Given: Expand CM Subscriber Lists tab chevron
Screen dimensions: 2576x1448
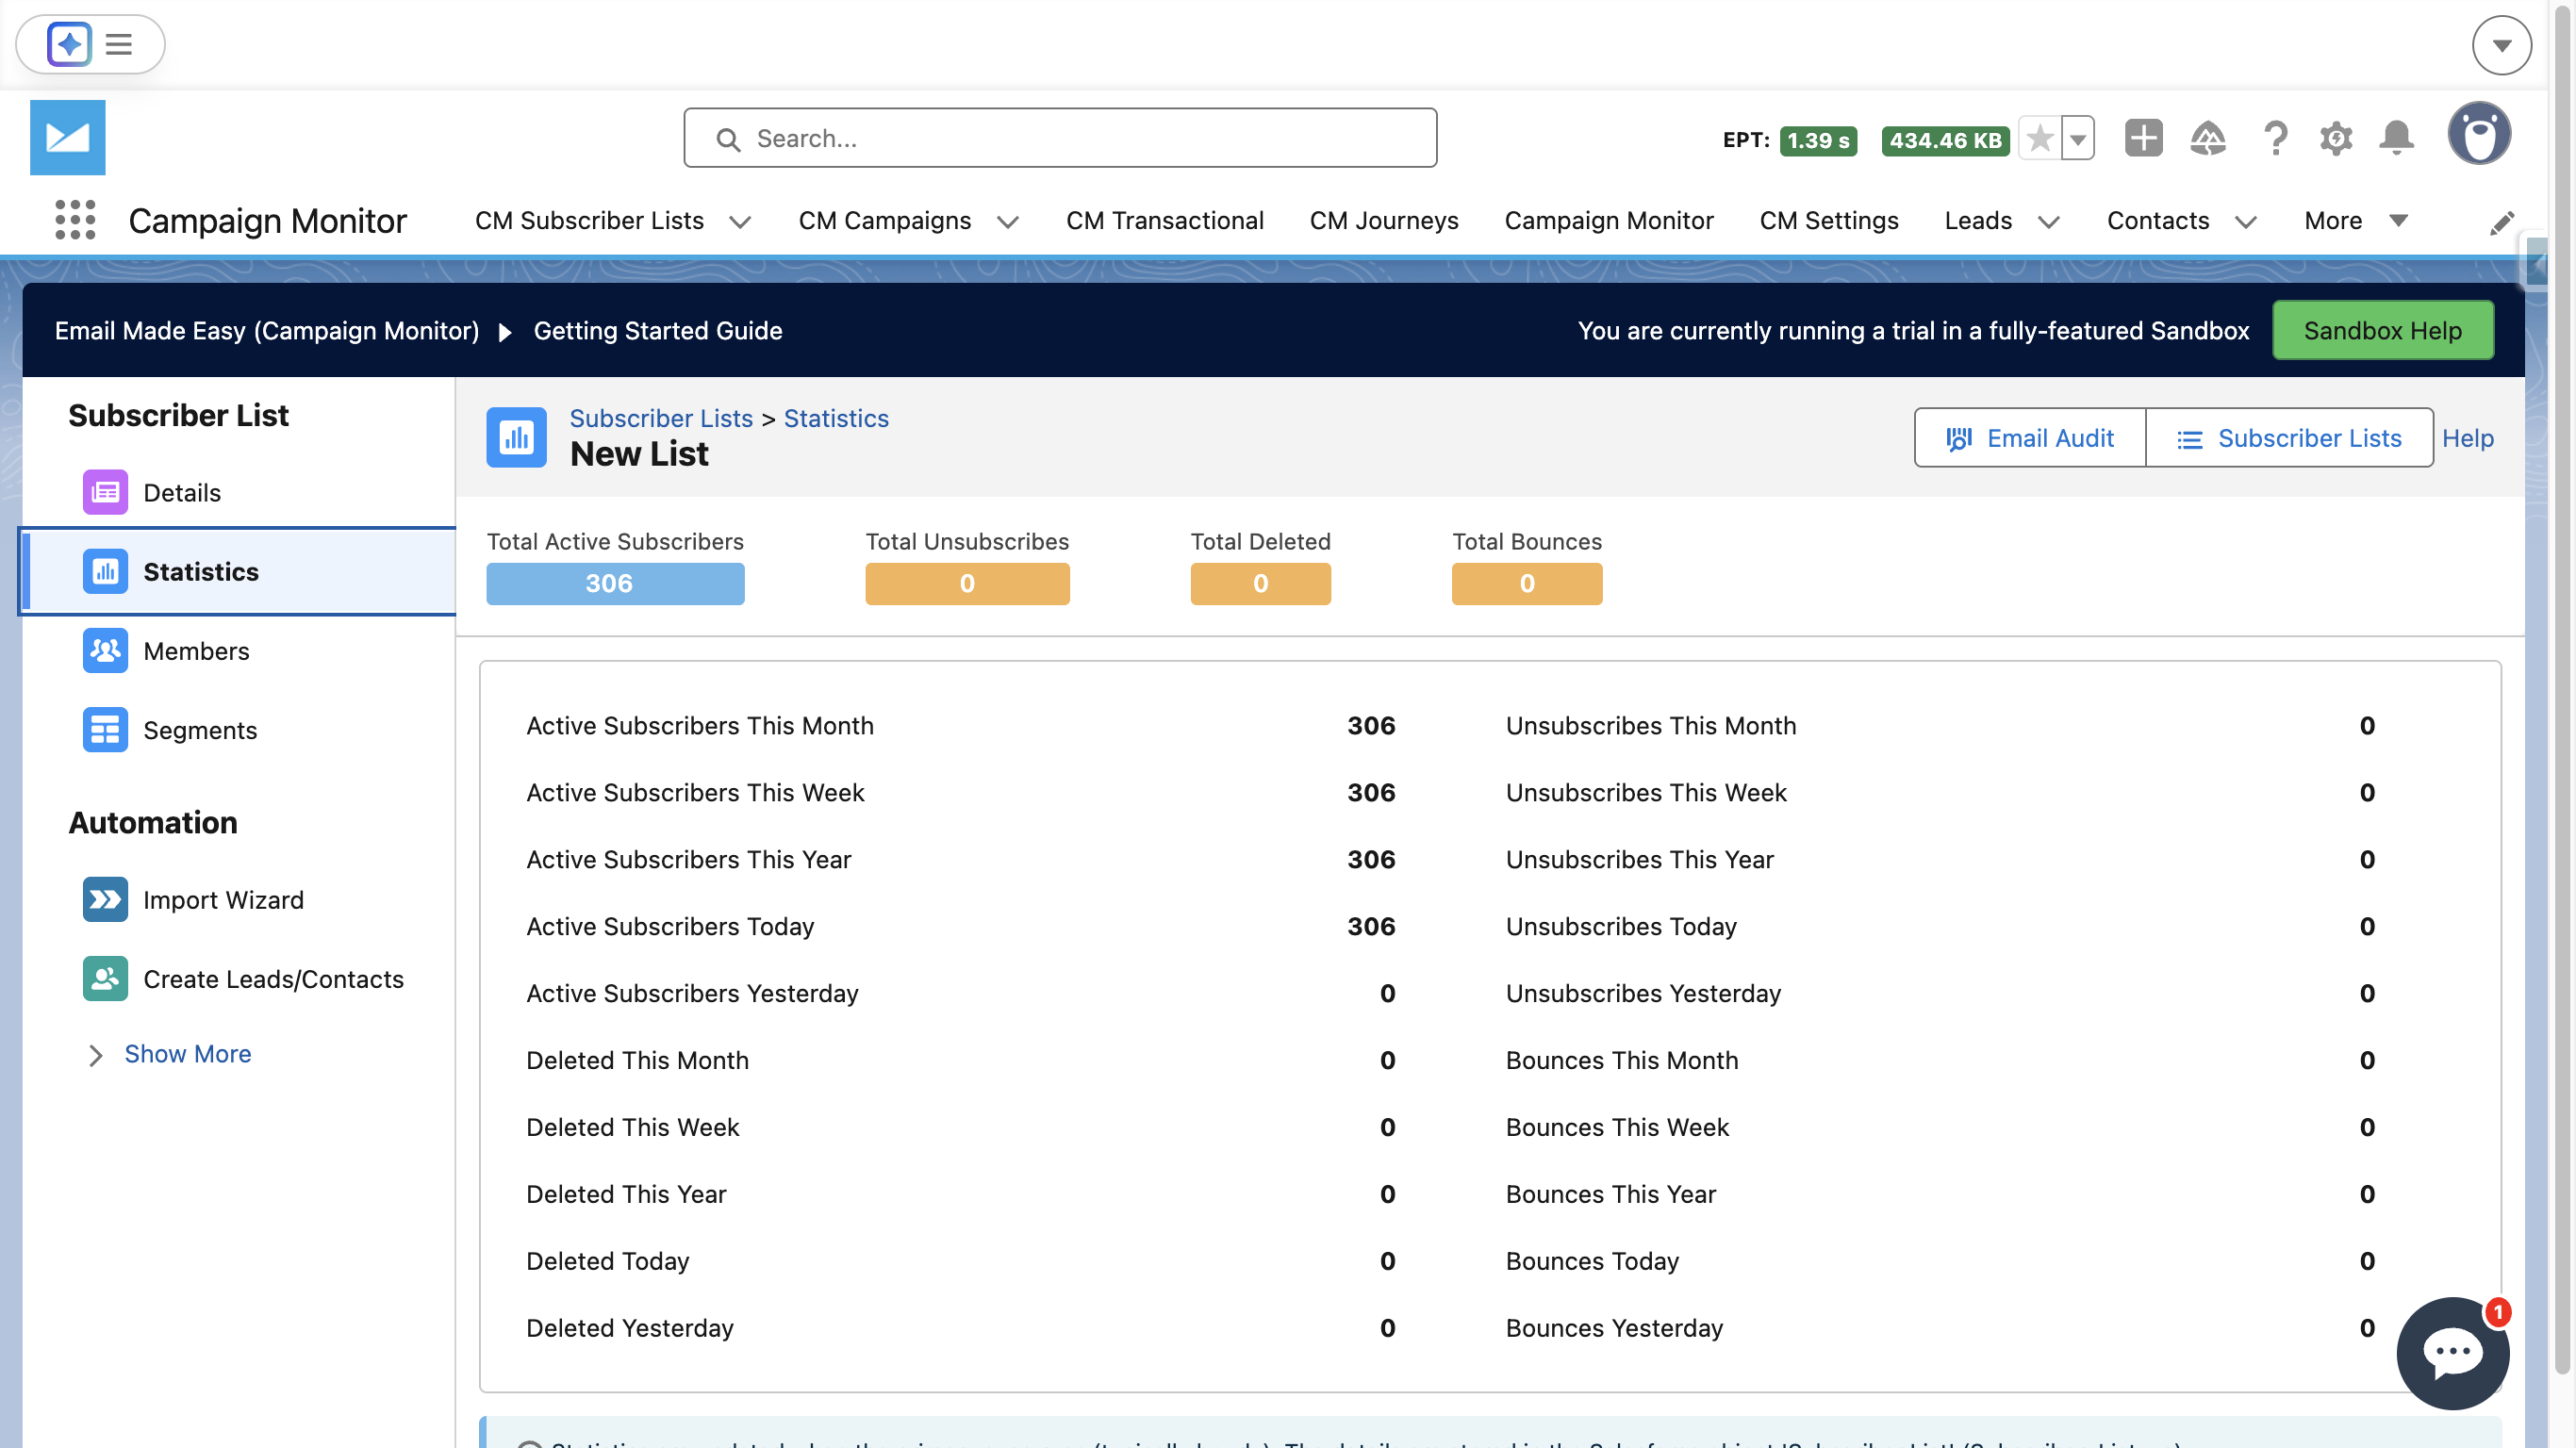Looking at the screenshot, I should 740,222.
